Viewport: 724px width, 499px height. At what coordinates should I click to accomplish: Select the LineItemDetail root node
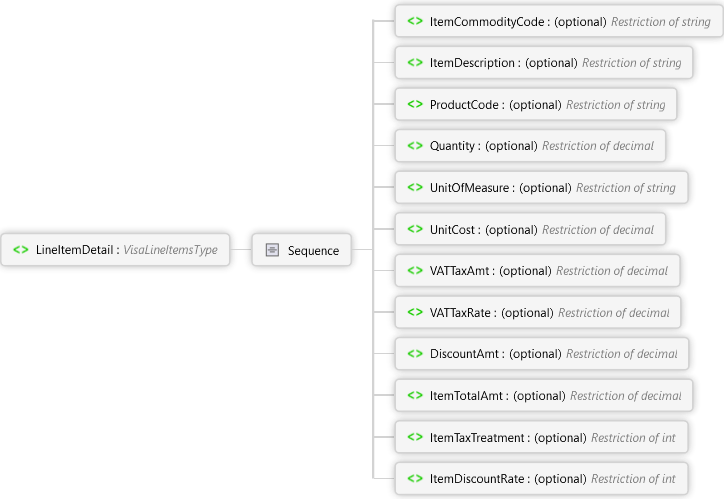click(x=76, y=250)
